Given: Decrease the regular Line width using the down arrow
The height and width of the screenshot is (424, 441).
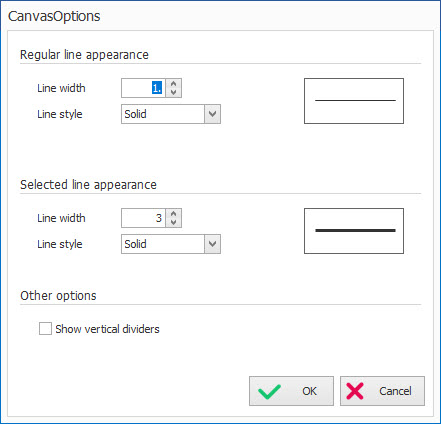Looking at the screenshot, I should pyautogui.click(x=173, y=92).
